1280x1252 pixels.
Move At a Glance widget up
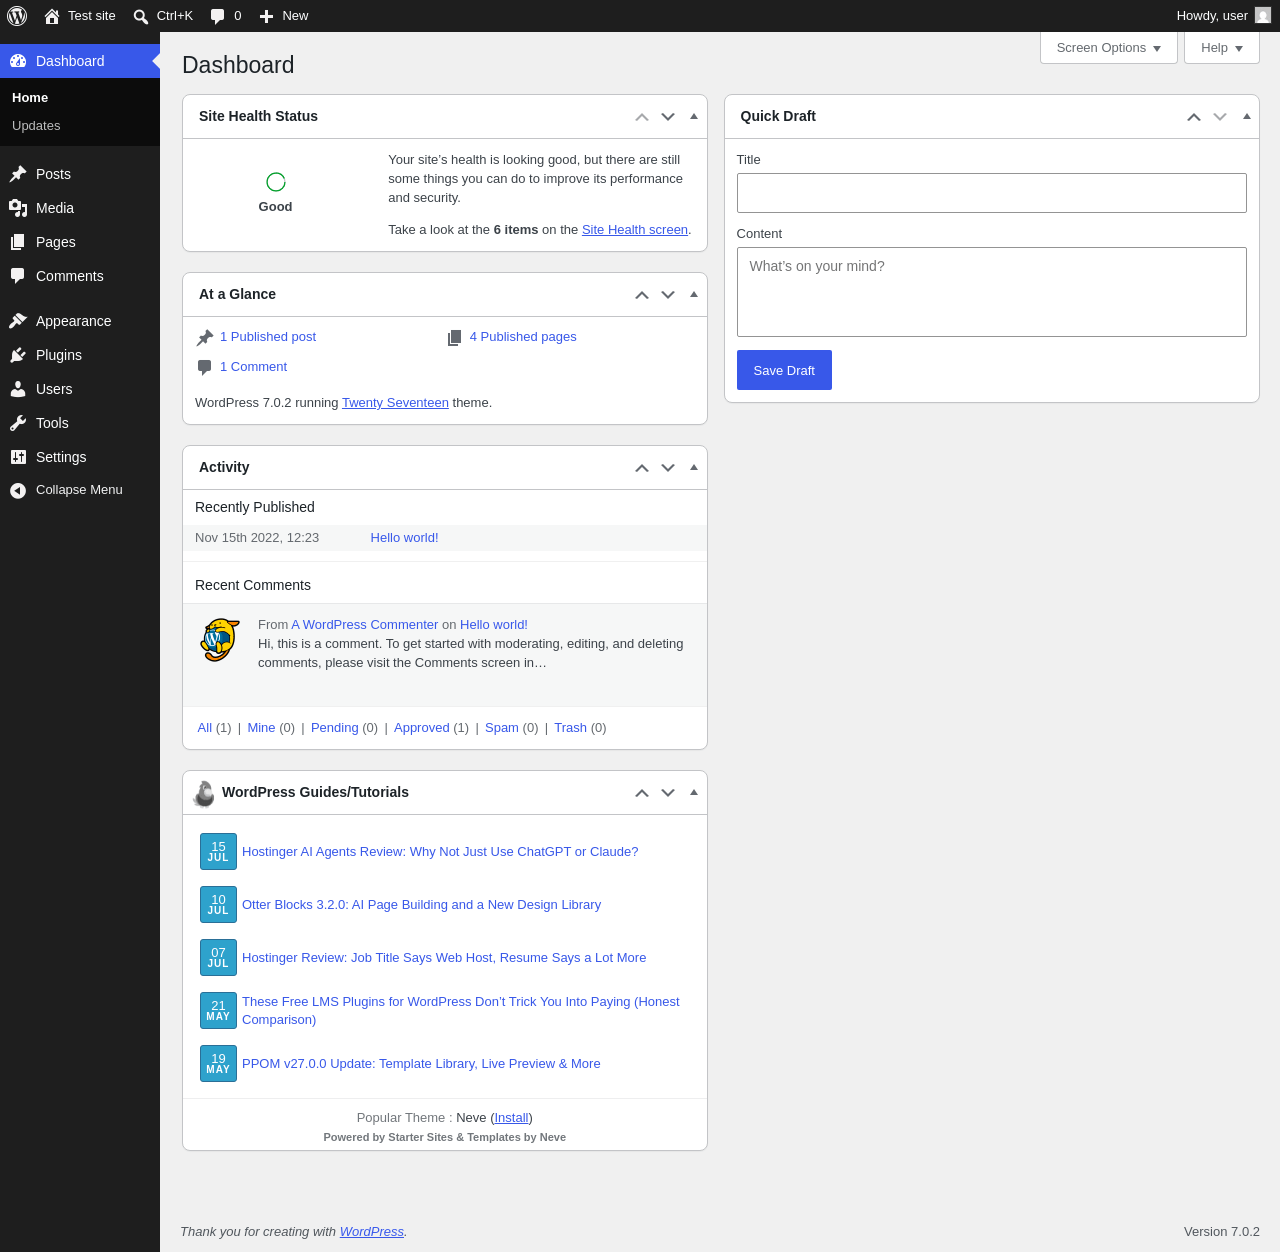[642, 295]
